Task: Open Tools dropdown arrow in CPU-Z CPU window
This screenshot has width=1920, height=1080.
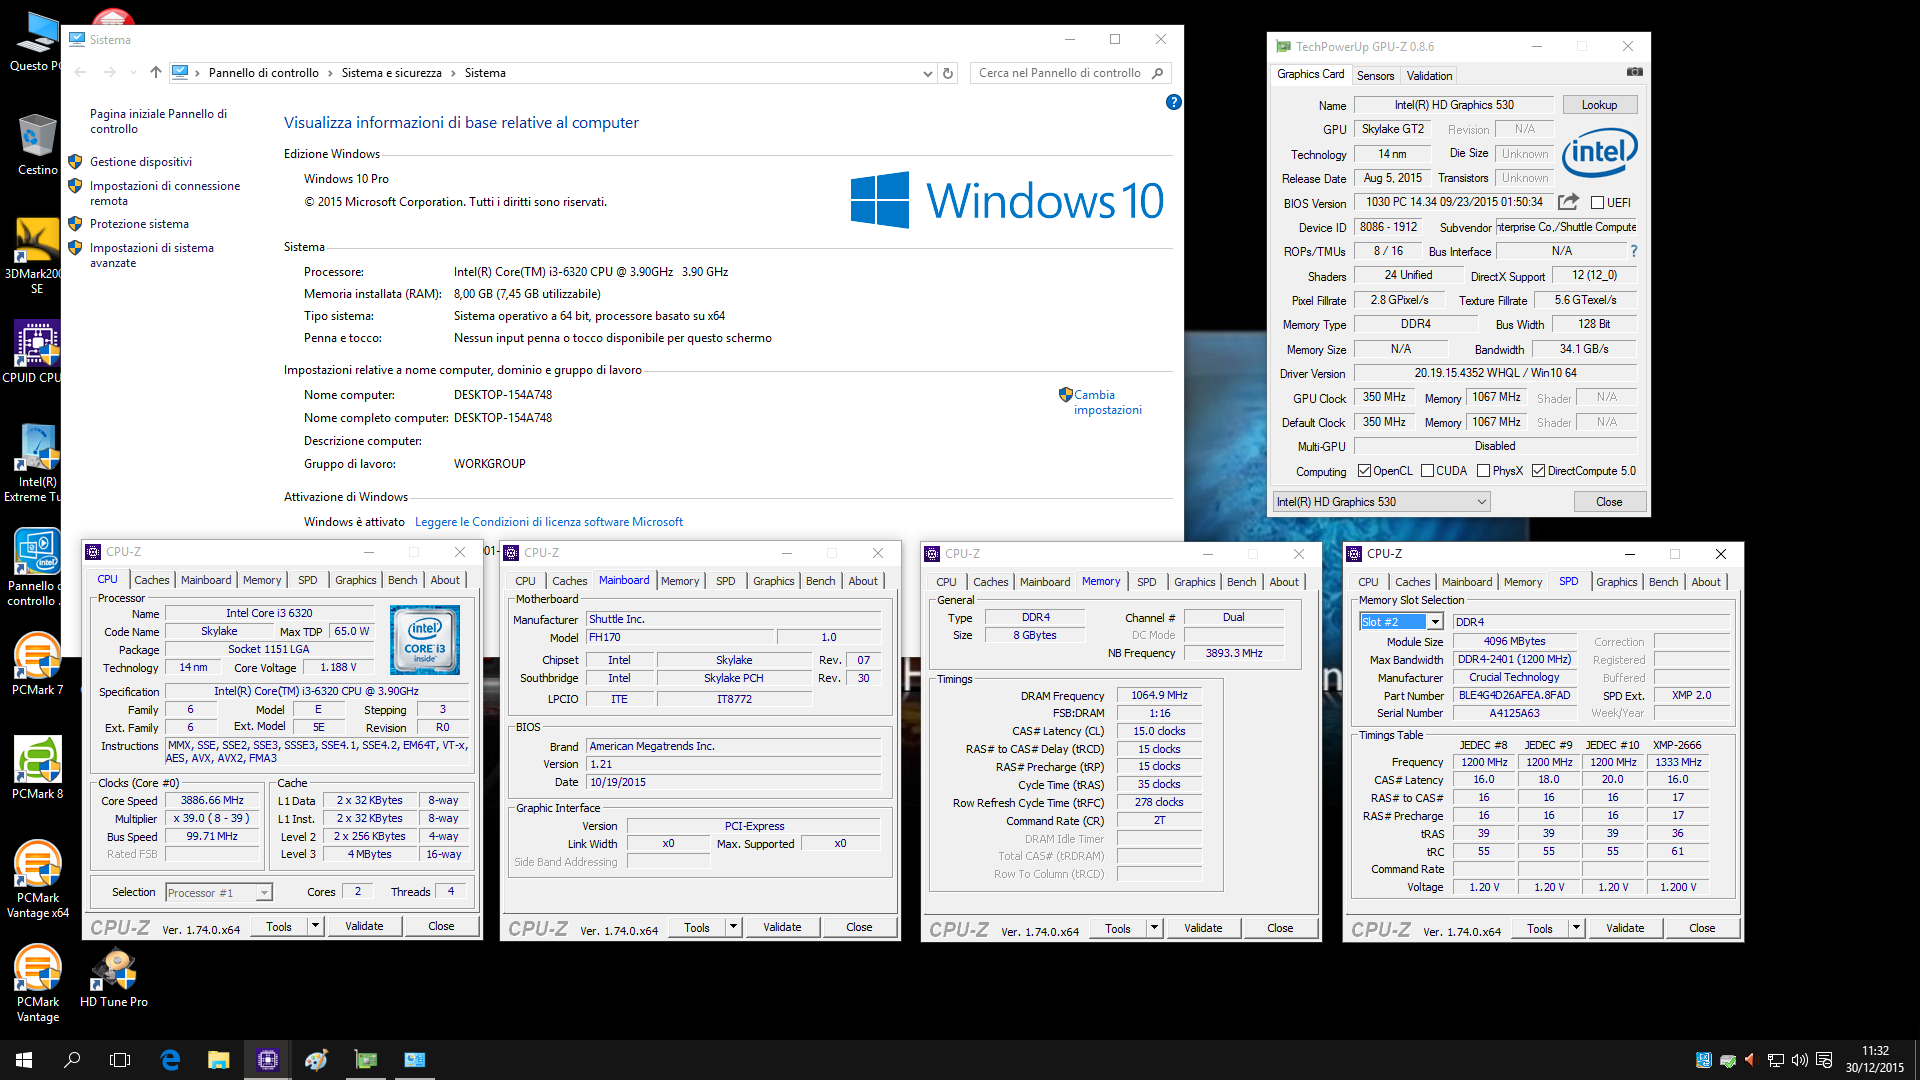Action: coord(315,927)
